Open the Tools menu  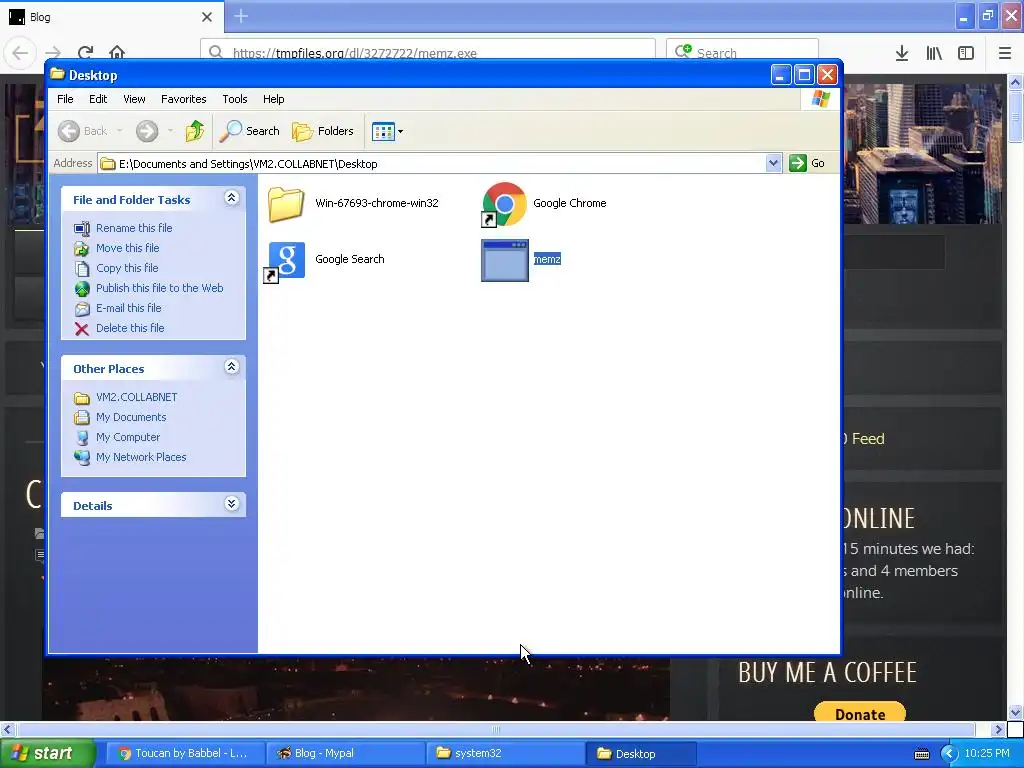(x=234, y=99)
